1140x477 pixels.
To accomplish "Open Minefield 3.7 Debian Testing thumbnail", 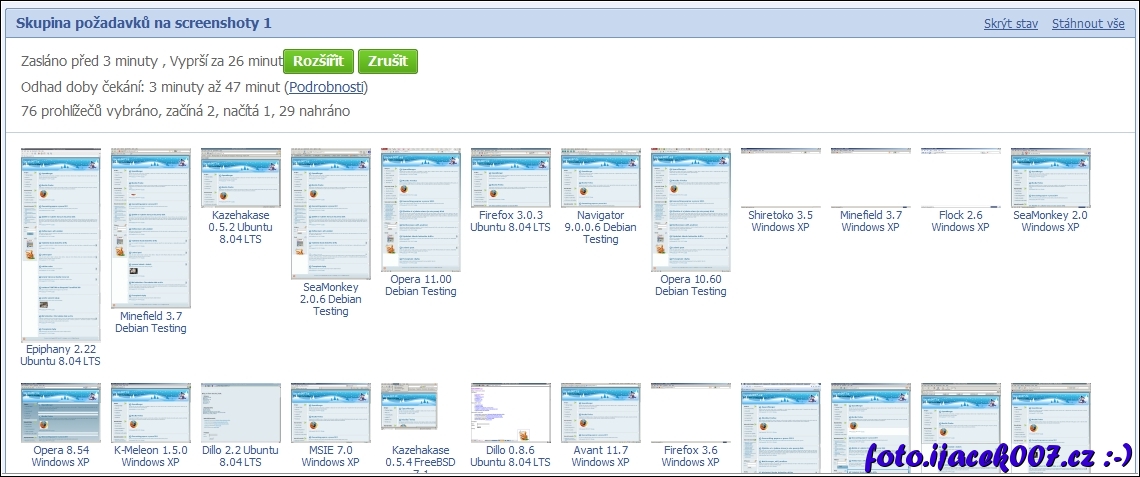I will [150, 228].
